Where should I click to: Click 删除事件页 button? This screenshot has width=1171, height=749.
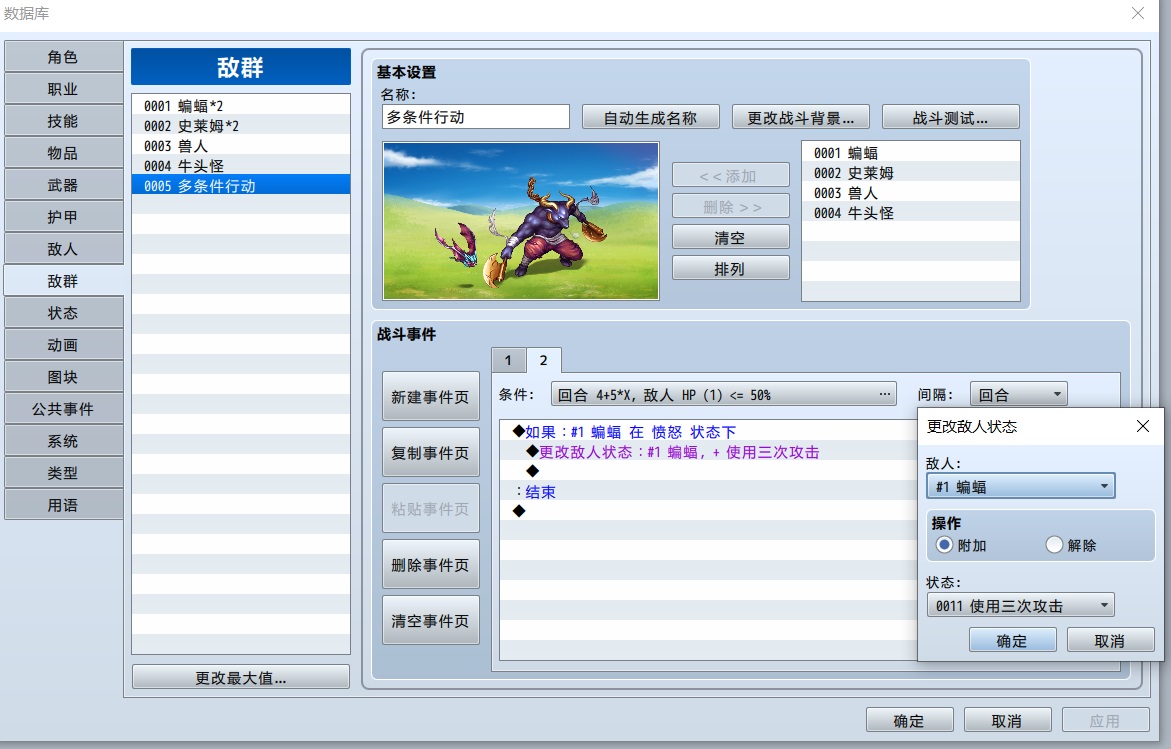[x=431, y=565]
